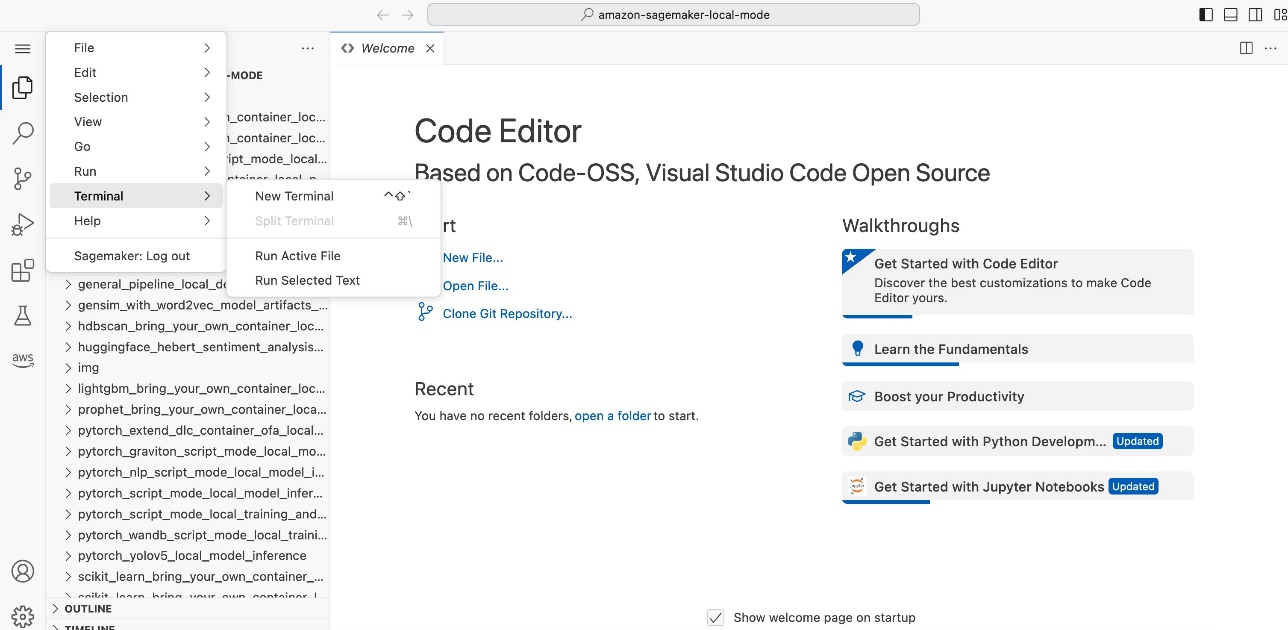1288x630 pixels.
Task: Open the Extensions view icon
Action: (22, 271)
